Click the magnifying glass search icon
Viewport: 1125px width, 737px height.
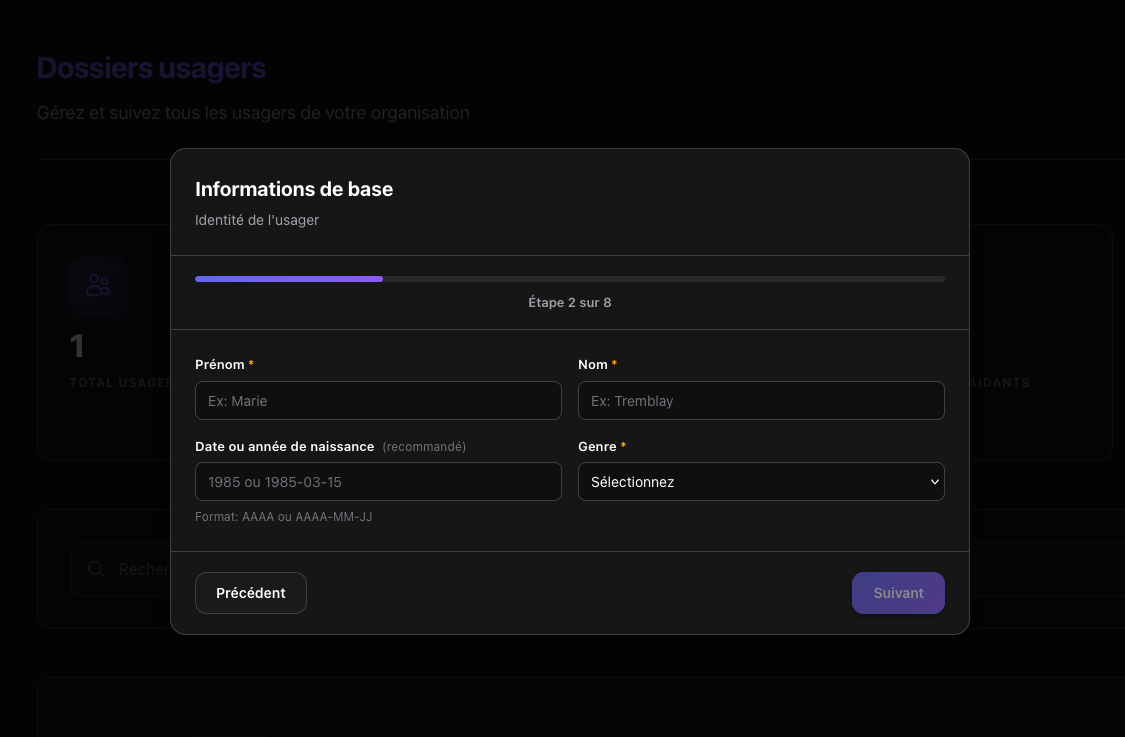(96, 569)
